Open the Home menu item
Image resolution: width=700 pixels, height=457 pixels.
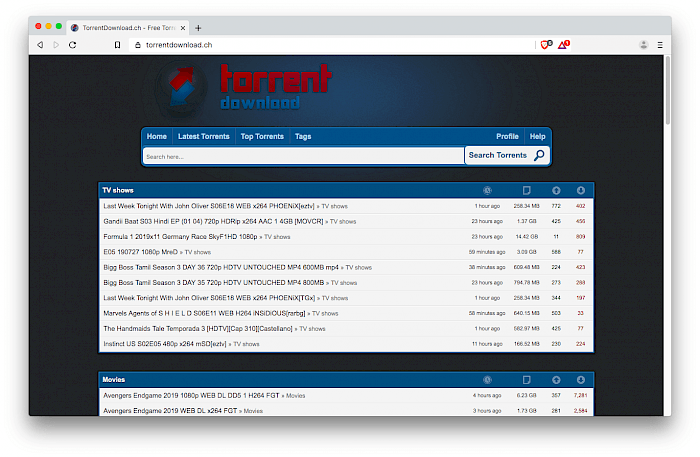[x=157, y=137]
